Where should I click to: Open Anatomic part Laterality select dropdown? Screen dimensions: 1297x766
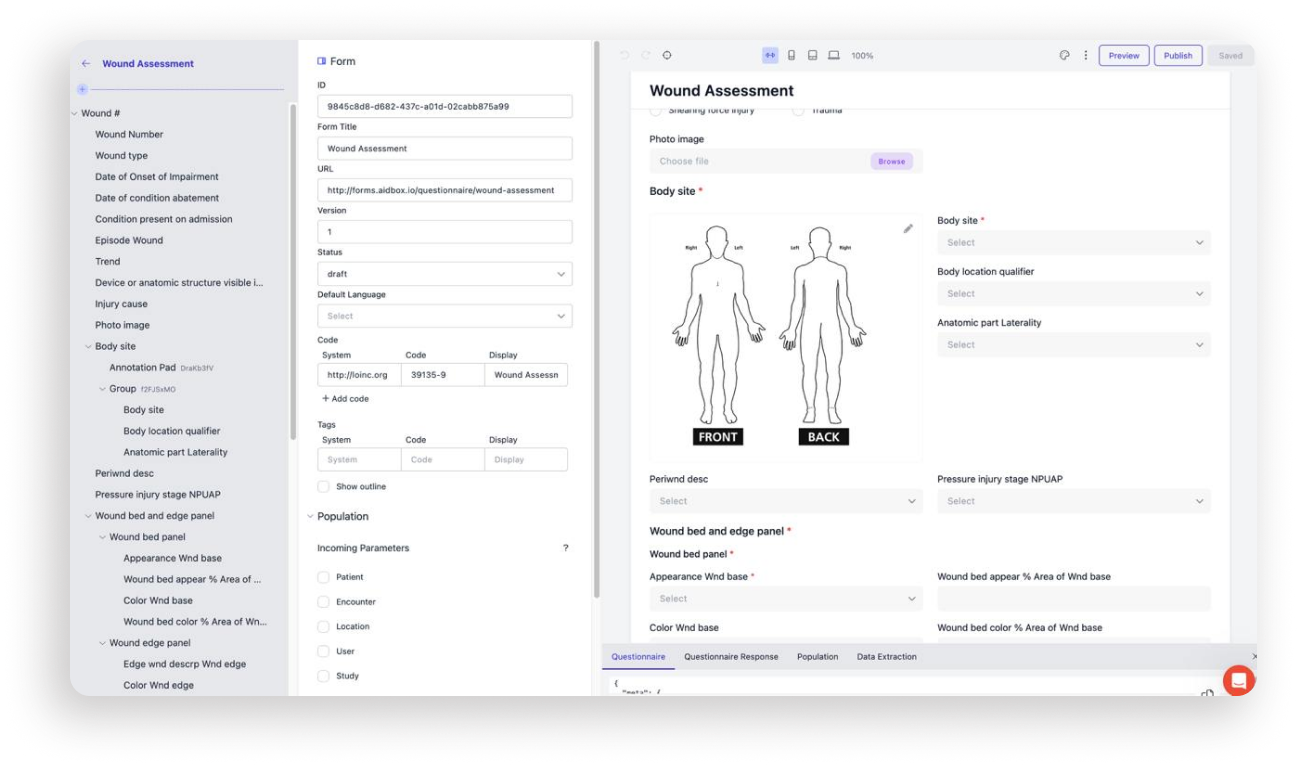pos(1073,345)
